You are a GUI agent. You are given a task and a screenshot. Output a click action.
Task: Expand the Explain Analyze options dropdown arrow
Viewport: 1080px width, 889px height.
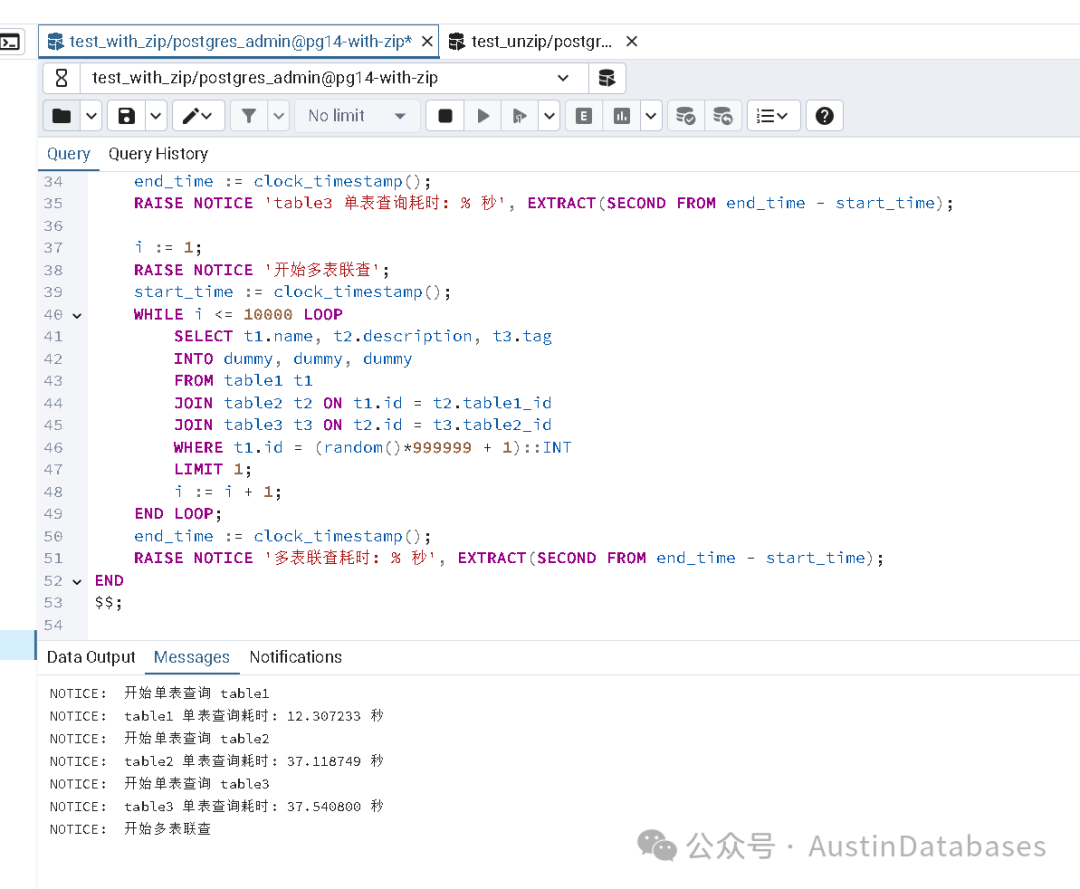click(651, 116)
